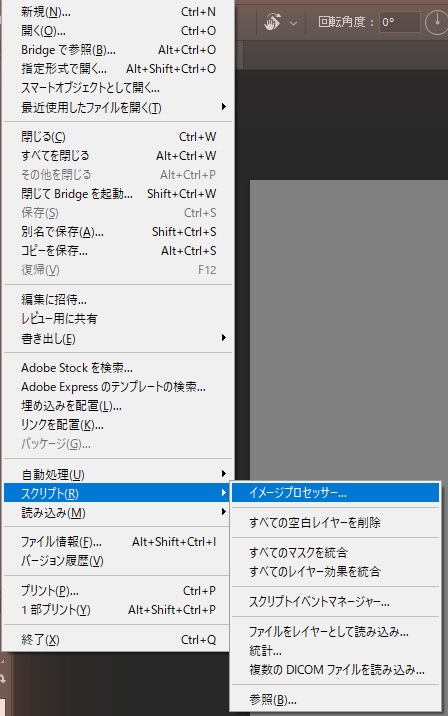Viewport: 448px width, 716px height.
Task: Choose すべてを閉じる menu item
Action: click(x=118, y=156)
